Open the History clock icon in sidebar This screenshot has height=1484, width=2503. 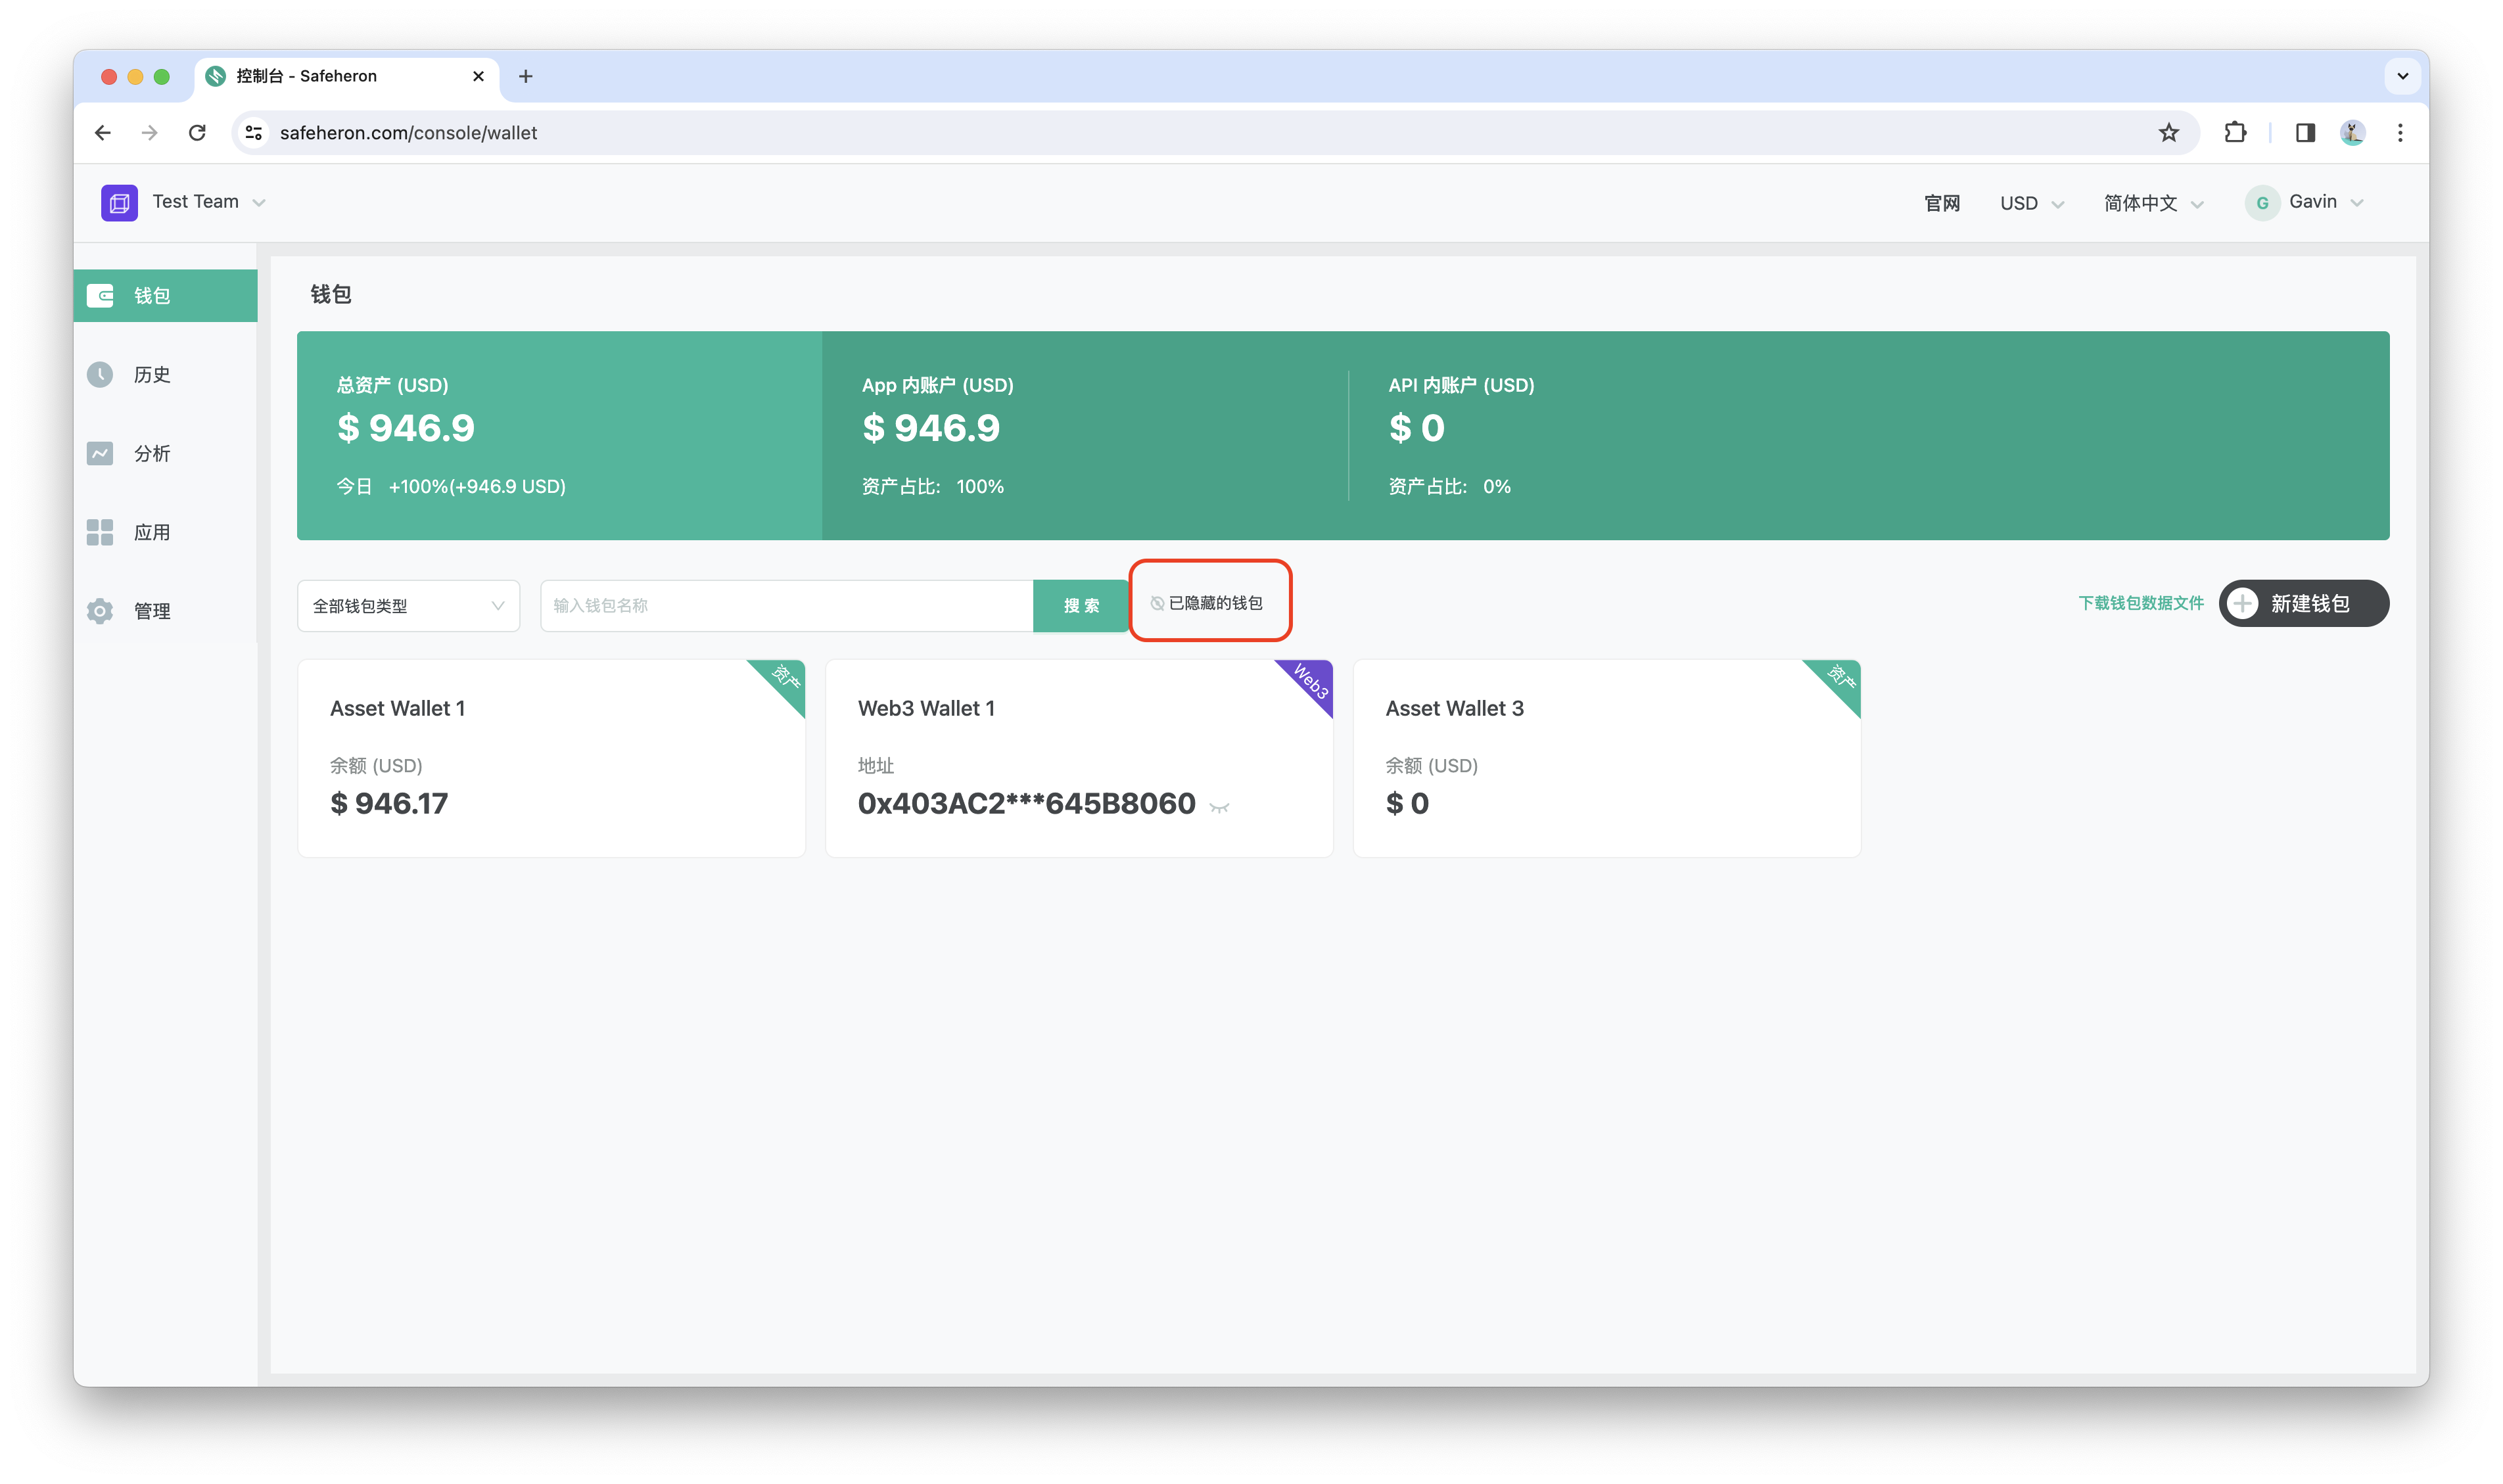(x=100, y=374)
